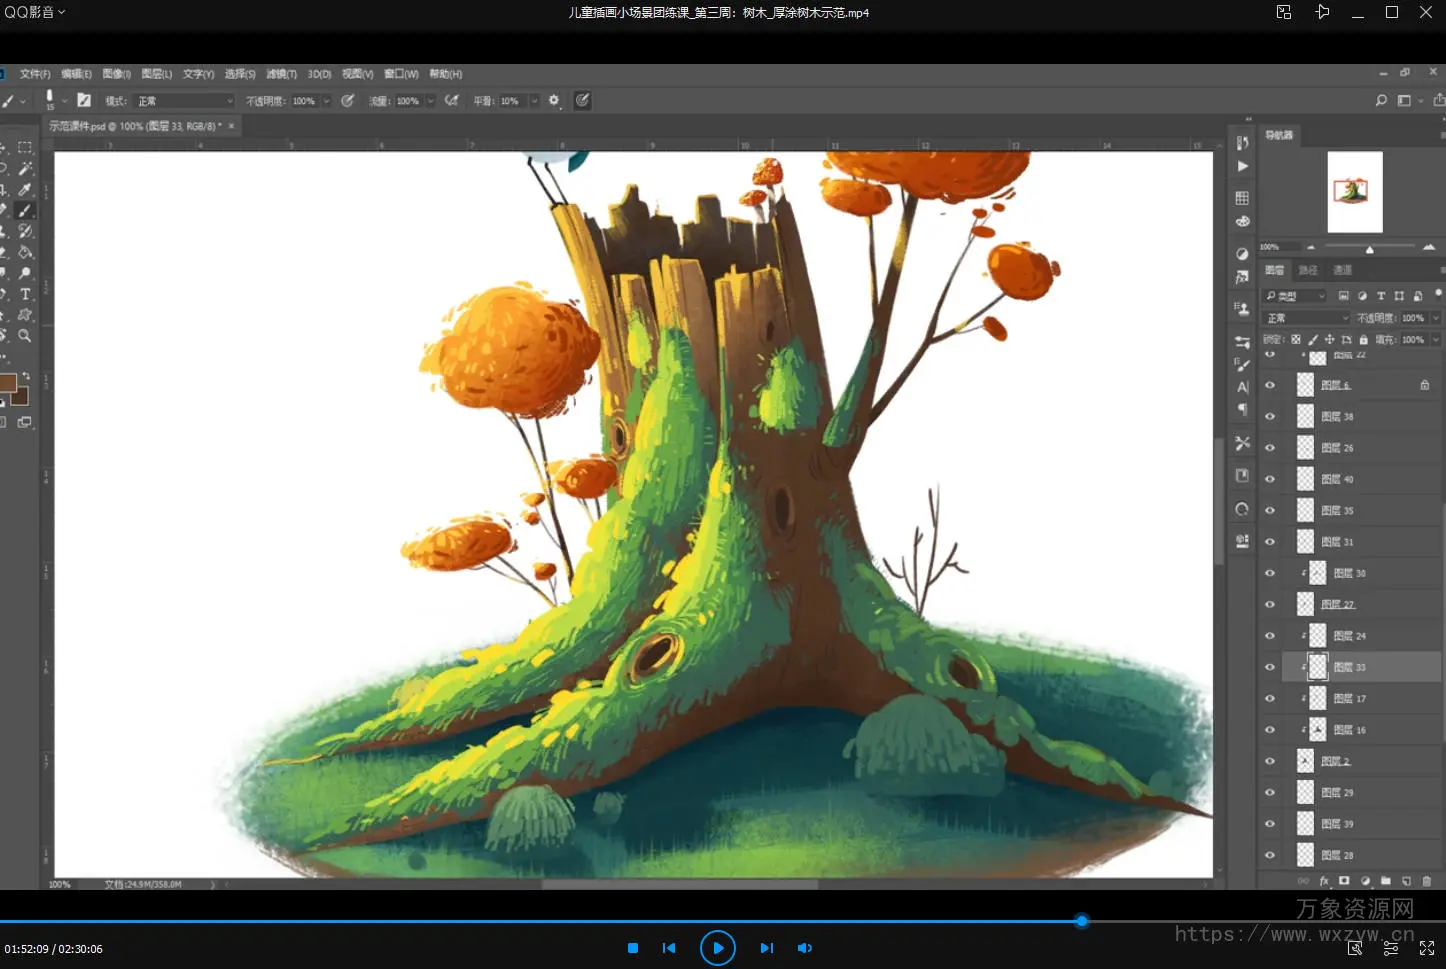Toggle visibility of layer 图层 29
The image size is (1446, 969).
point(1270,793)
